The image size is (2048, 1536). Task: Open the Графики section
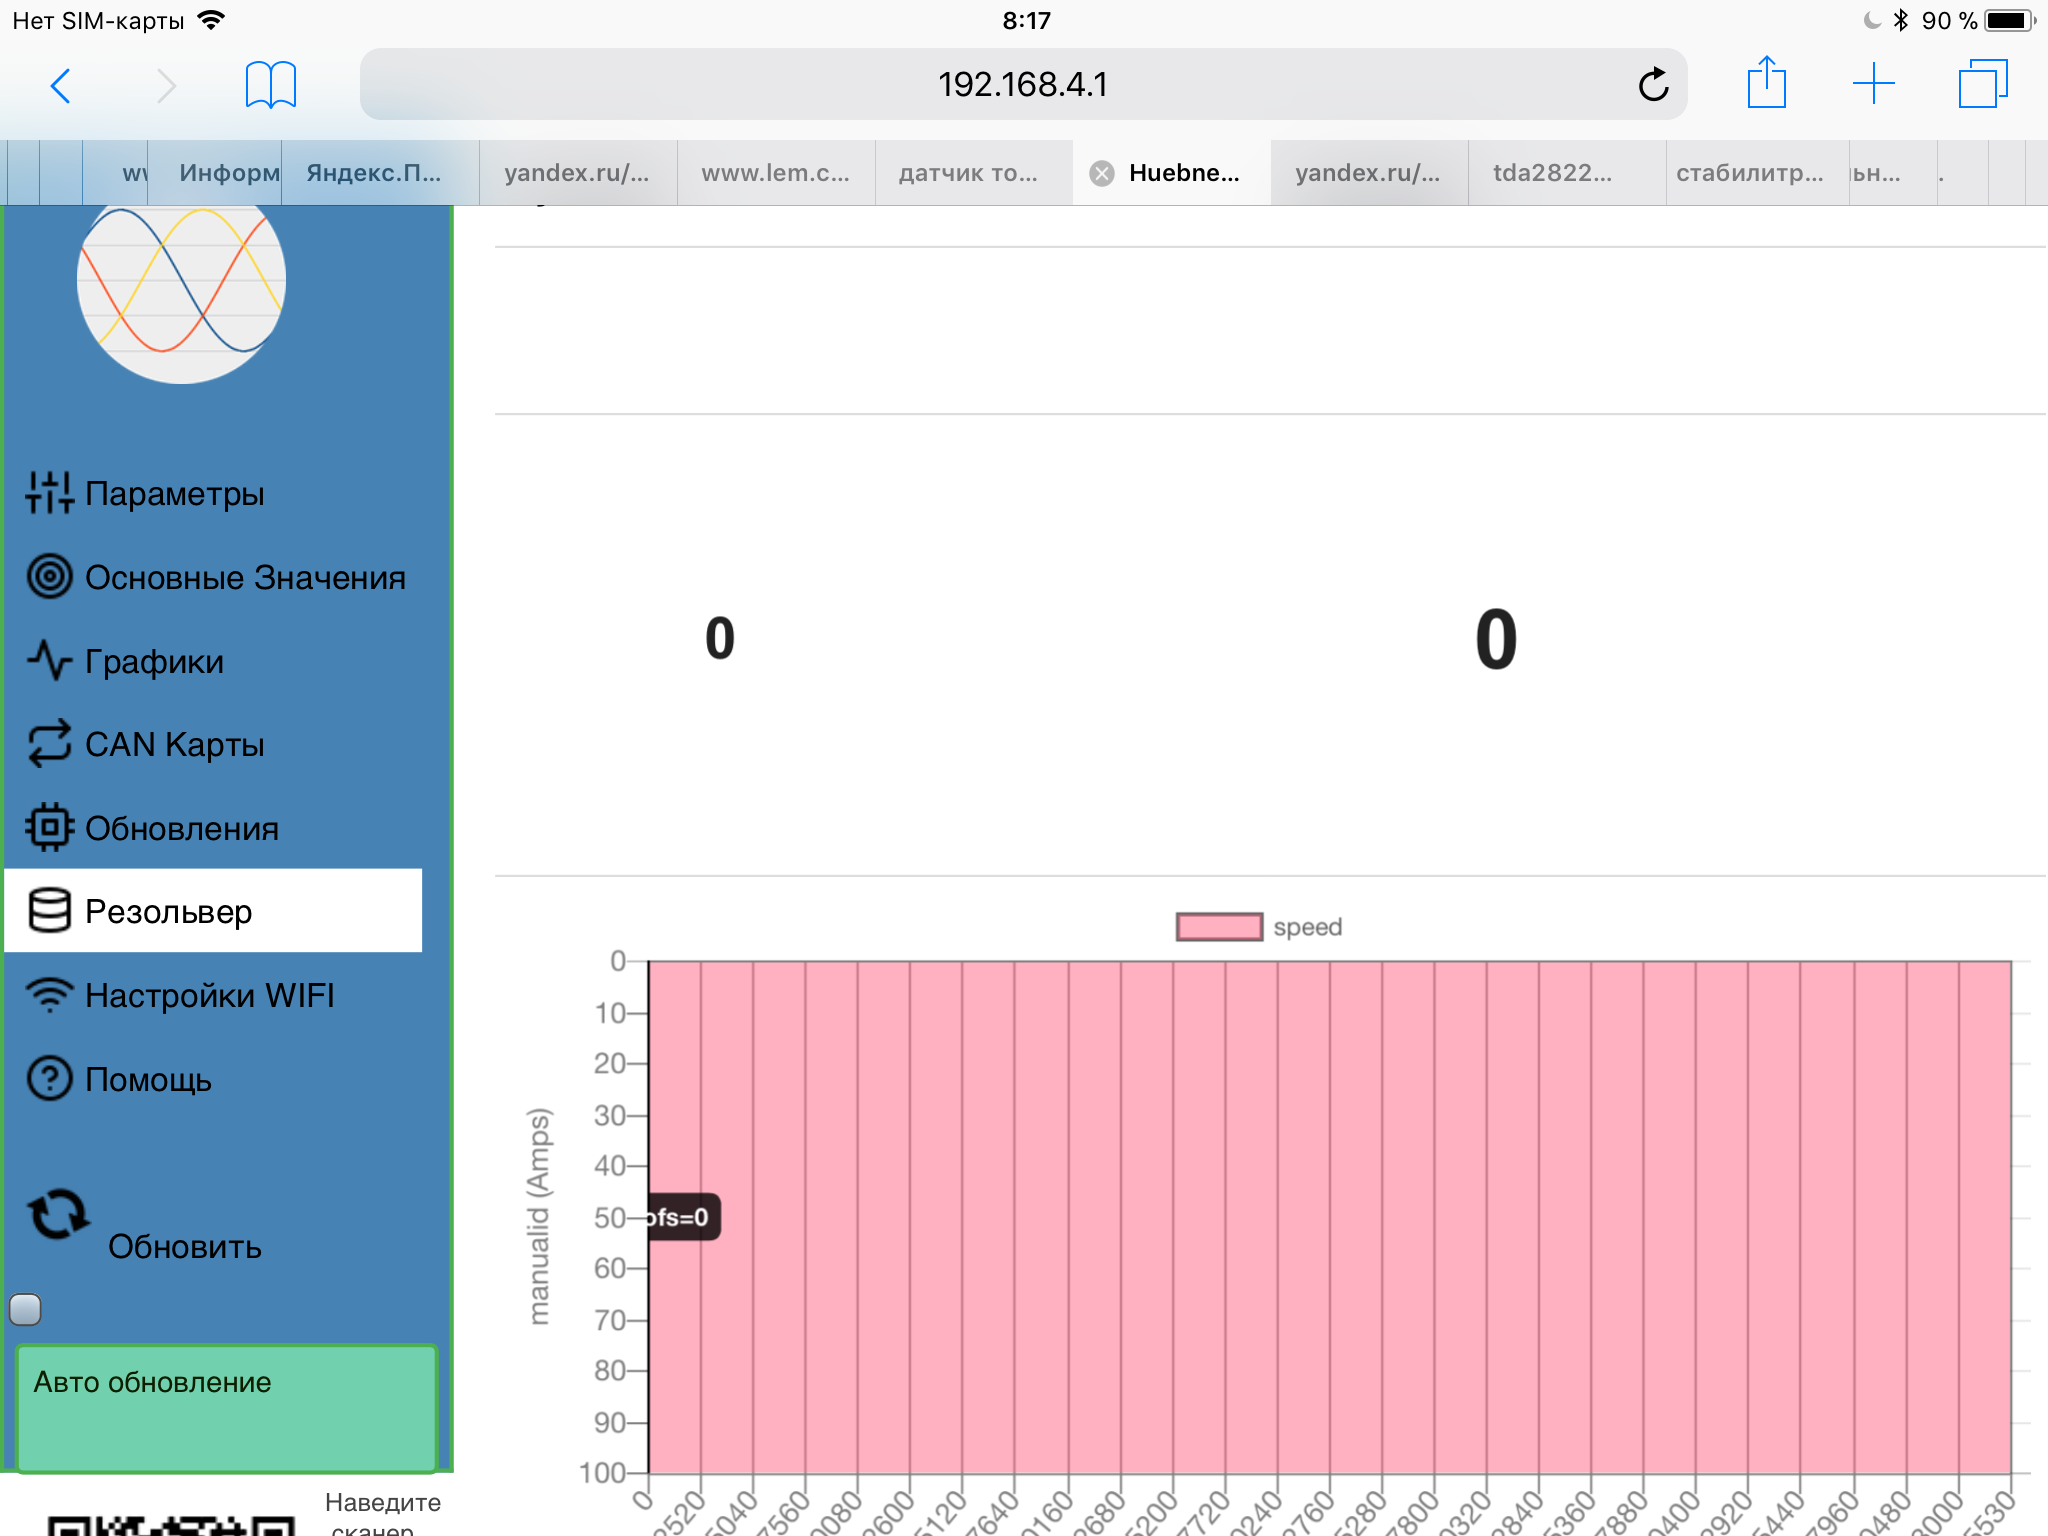click(153, 661)
